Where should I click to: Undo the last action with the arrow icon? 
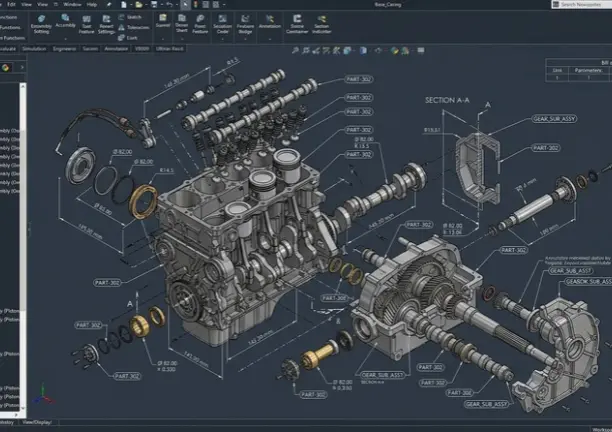tap(169, 5)
